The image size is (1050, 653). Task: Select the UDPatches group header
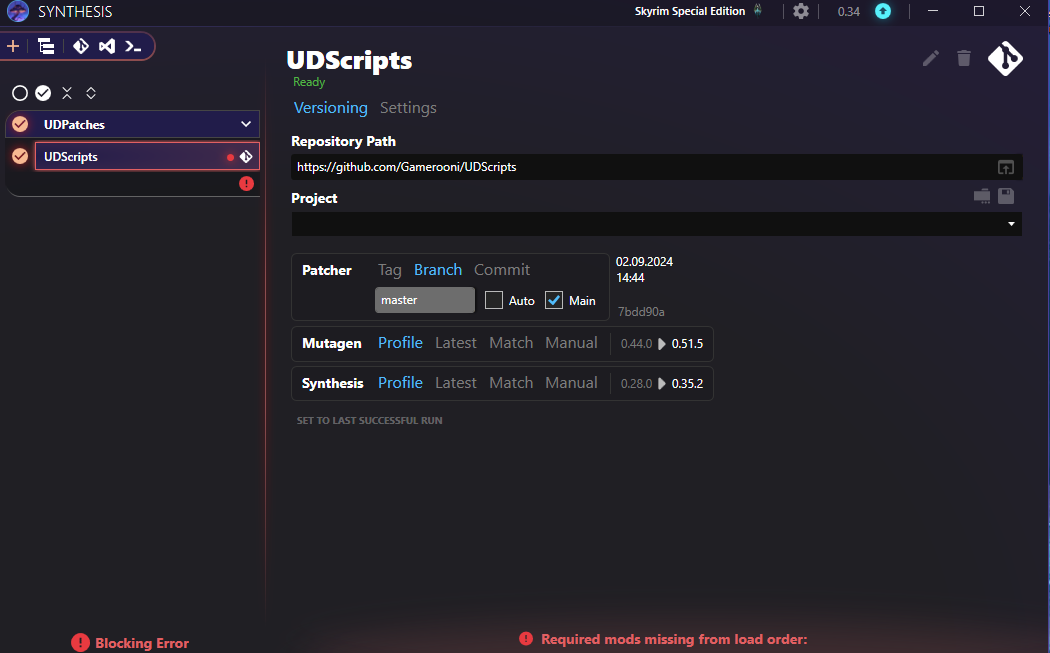[133, 124]
